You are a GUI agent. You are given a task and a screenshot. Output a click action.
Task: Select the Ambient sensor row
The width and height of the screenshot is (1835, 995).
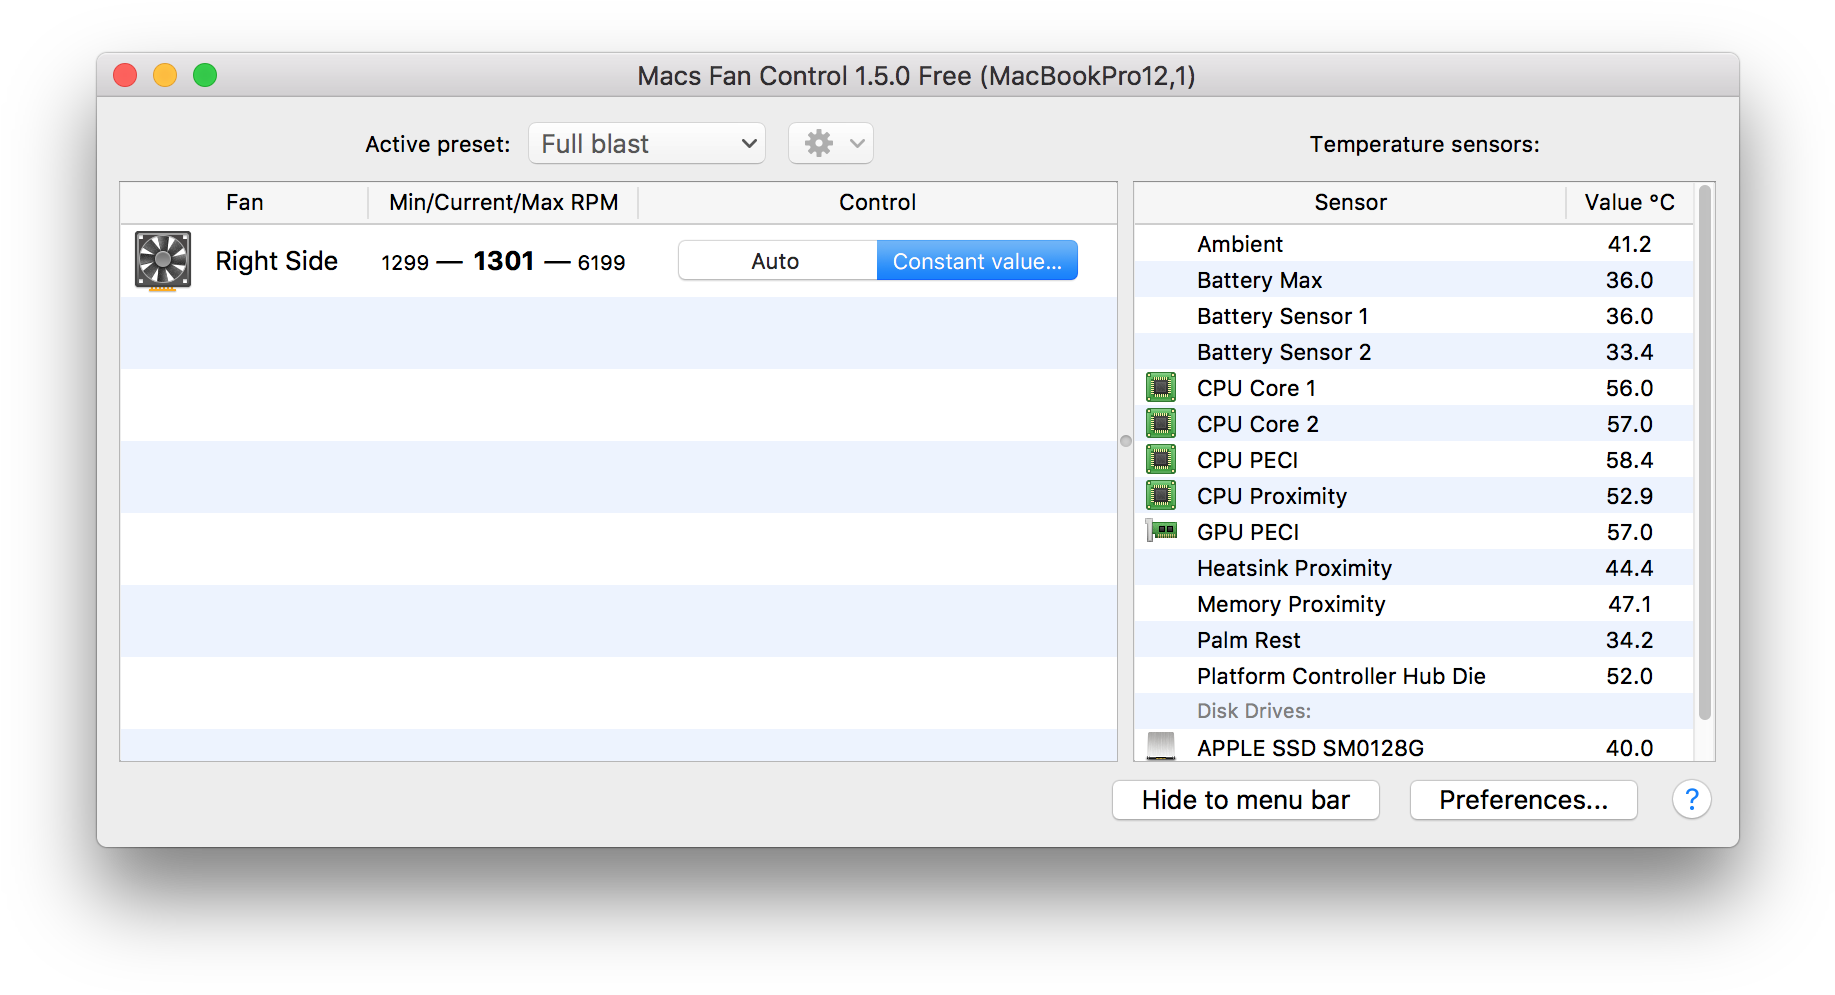1414,244
